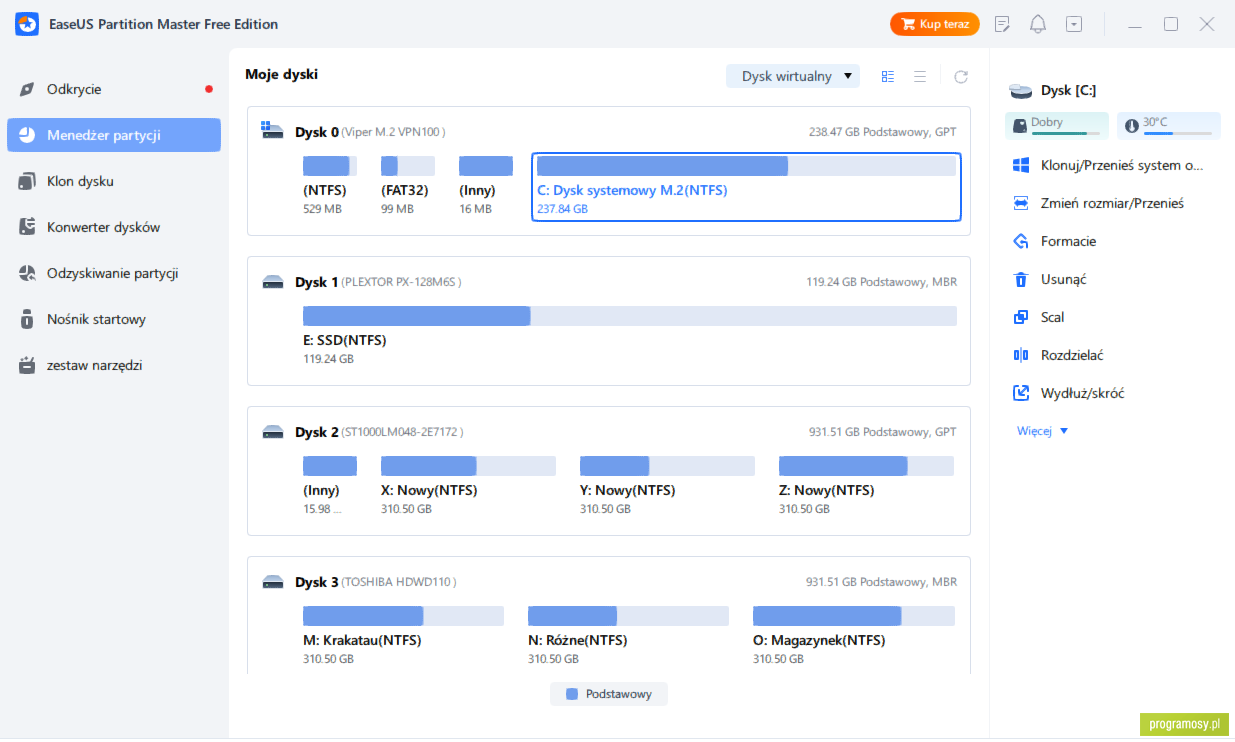
Task: Select the 15.98 Inny partition on Dysk 2
Action: click(x=330, y=486)
